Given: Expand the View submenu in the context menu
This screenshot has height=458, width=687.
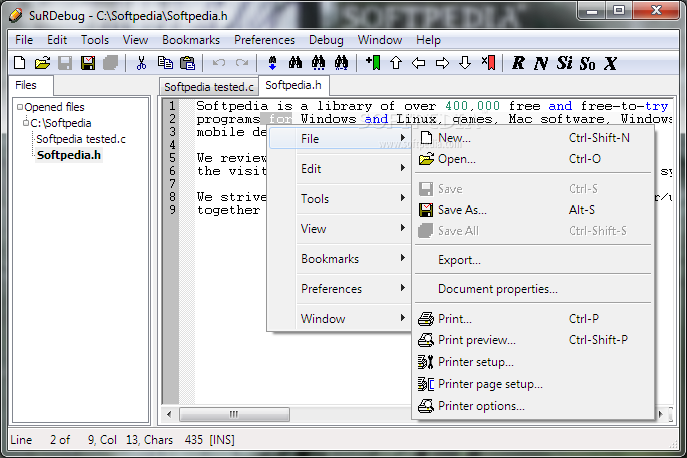Looking at the screenshot, I should [x=353, y=229].
